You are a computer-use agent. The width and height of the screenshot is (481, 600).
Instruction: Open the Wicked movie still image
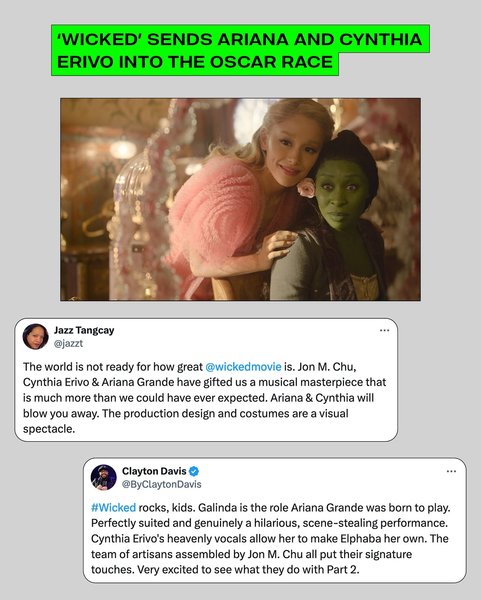[x=240, y=199]
